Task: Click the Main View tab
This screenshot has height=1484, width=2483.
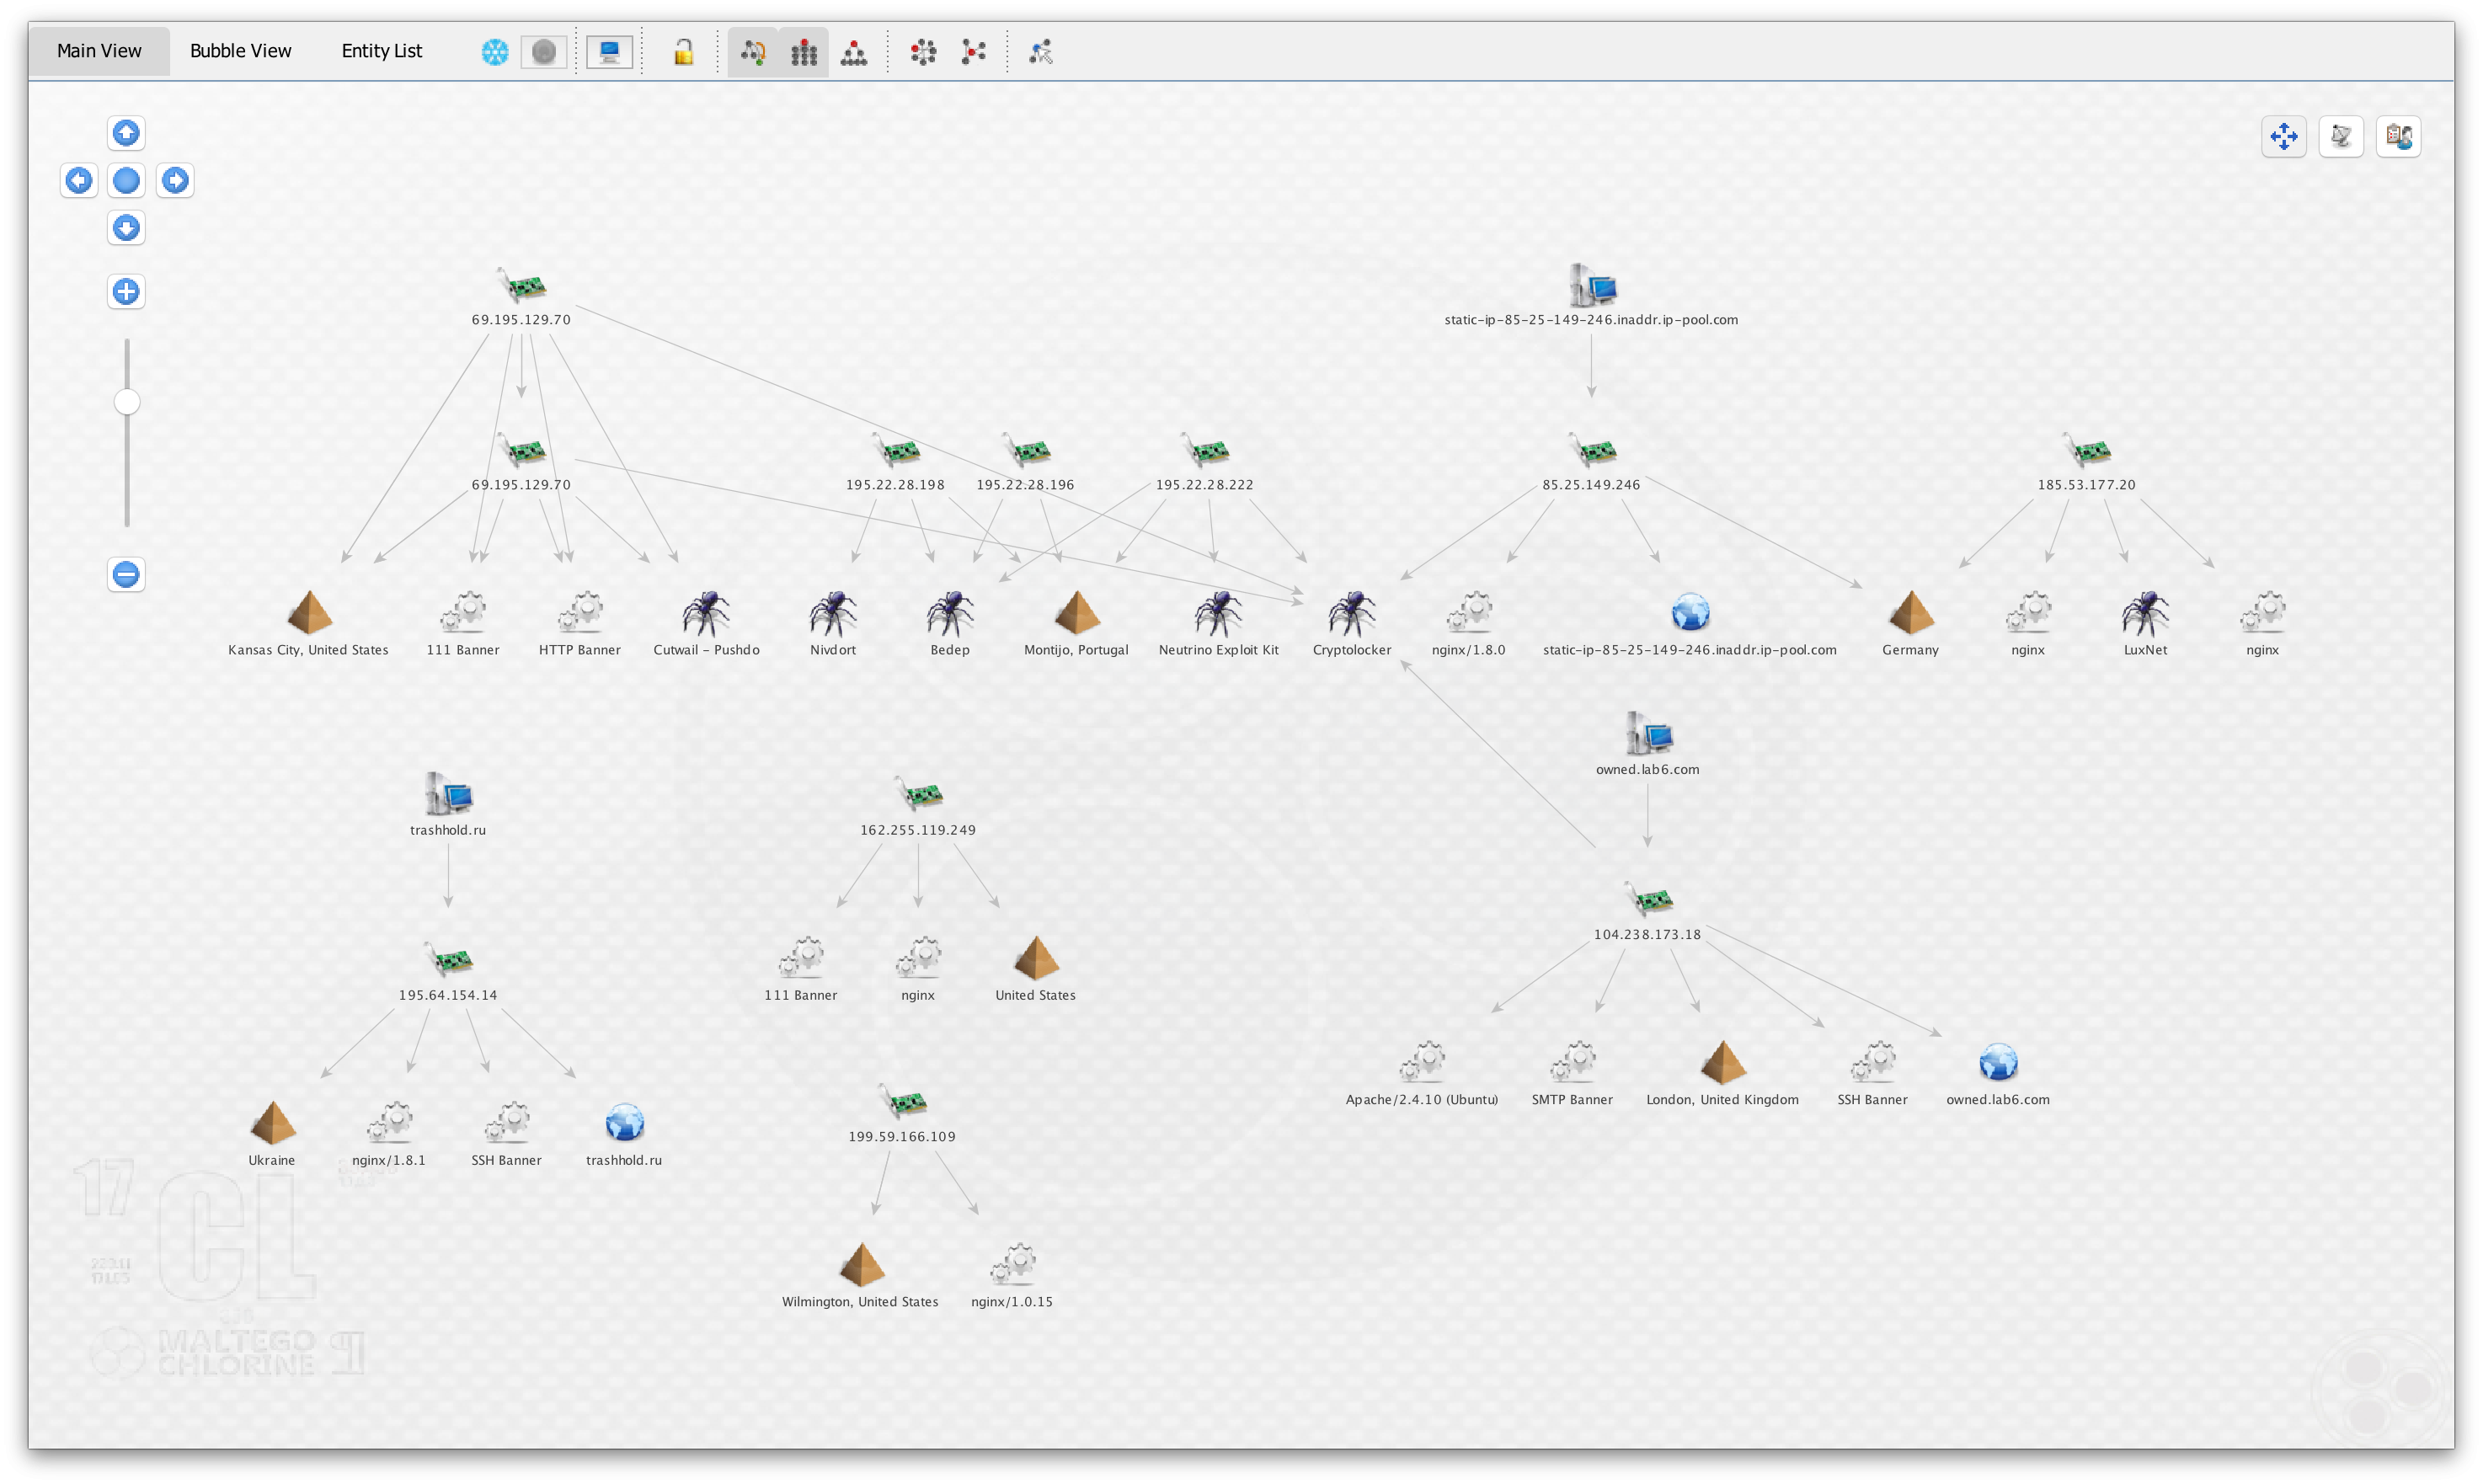Action: tap(99, 51)
